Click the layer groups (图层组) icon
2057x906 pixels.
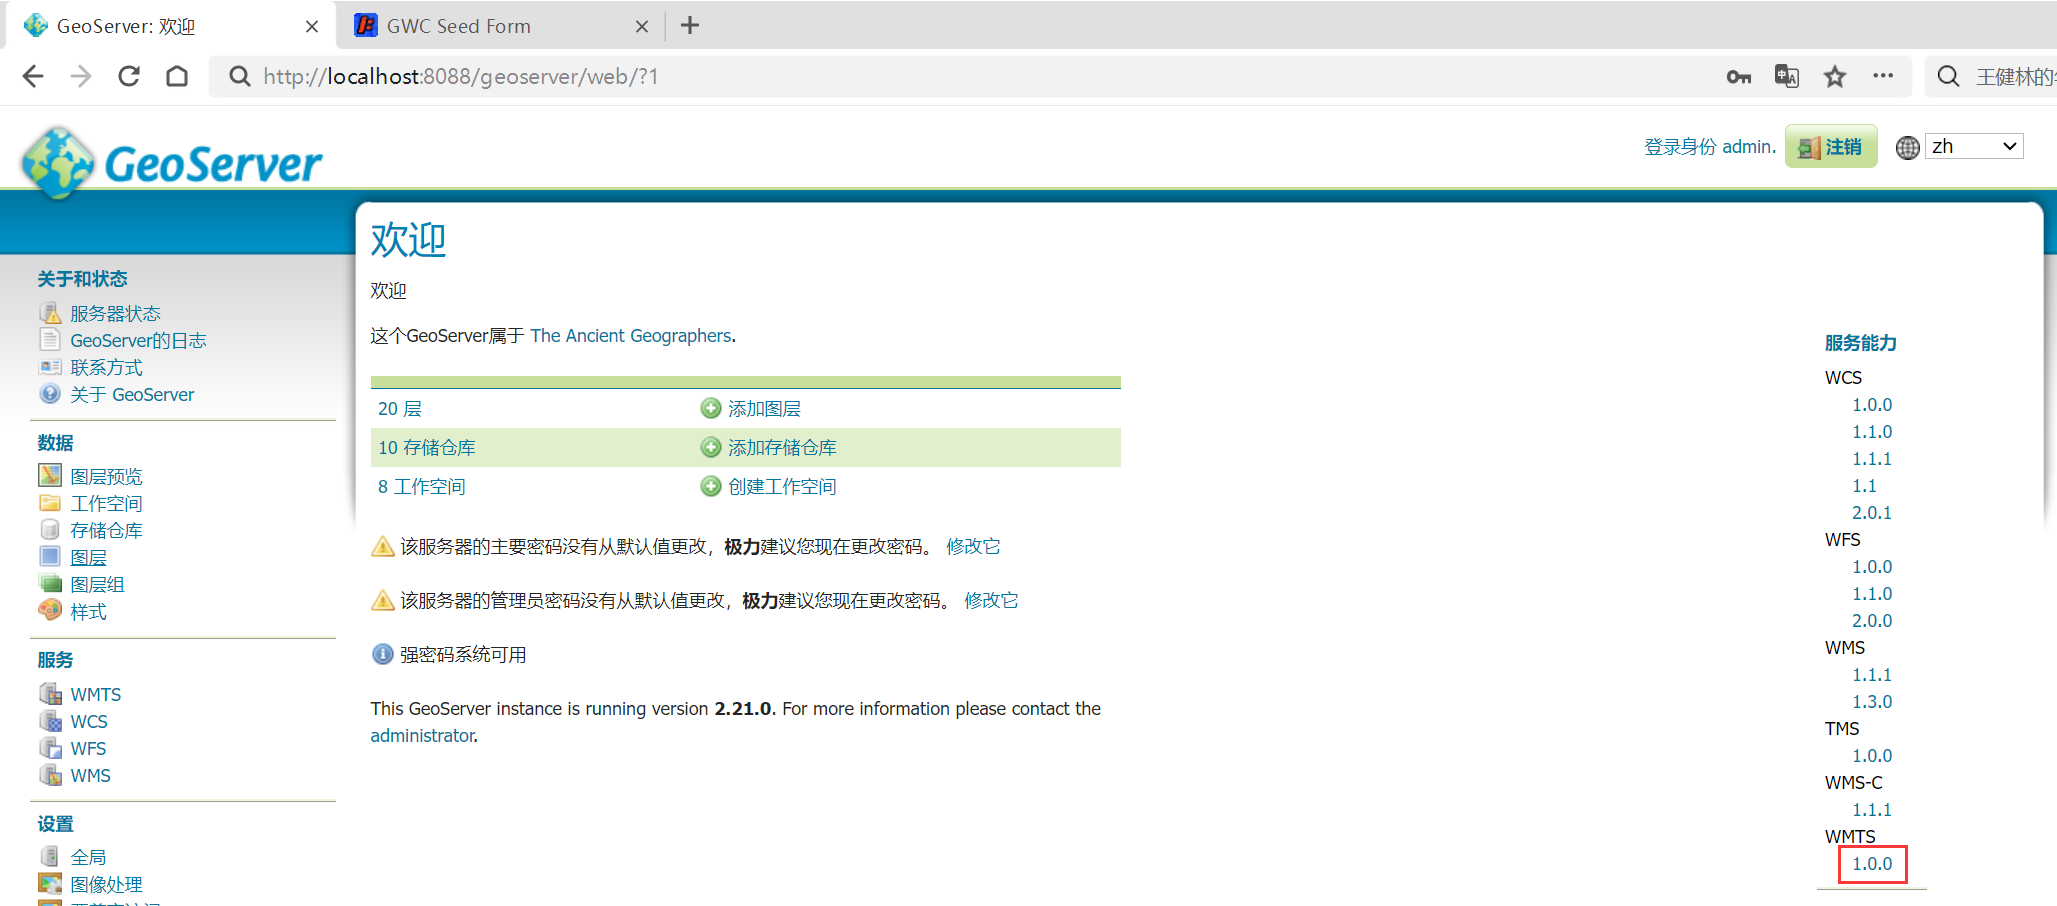pos(50,583)
